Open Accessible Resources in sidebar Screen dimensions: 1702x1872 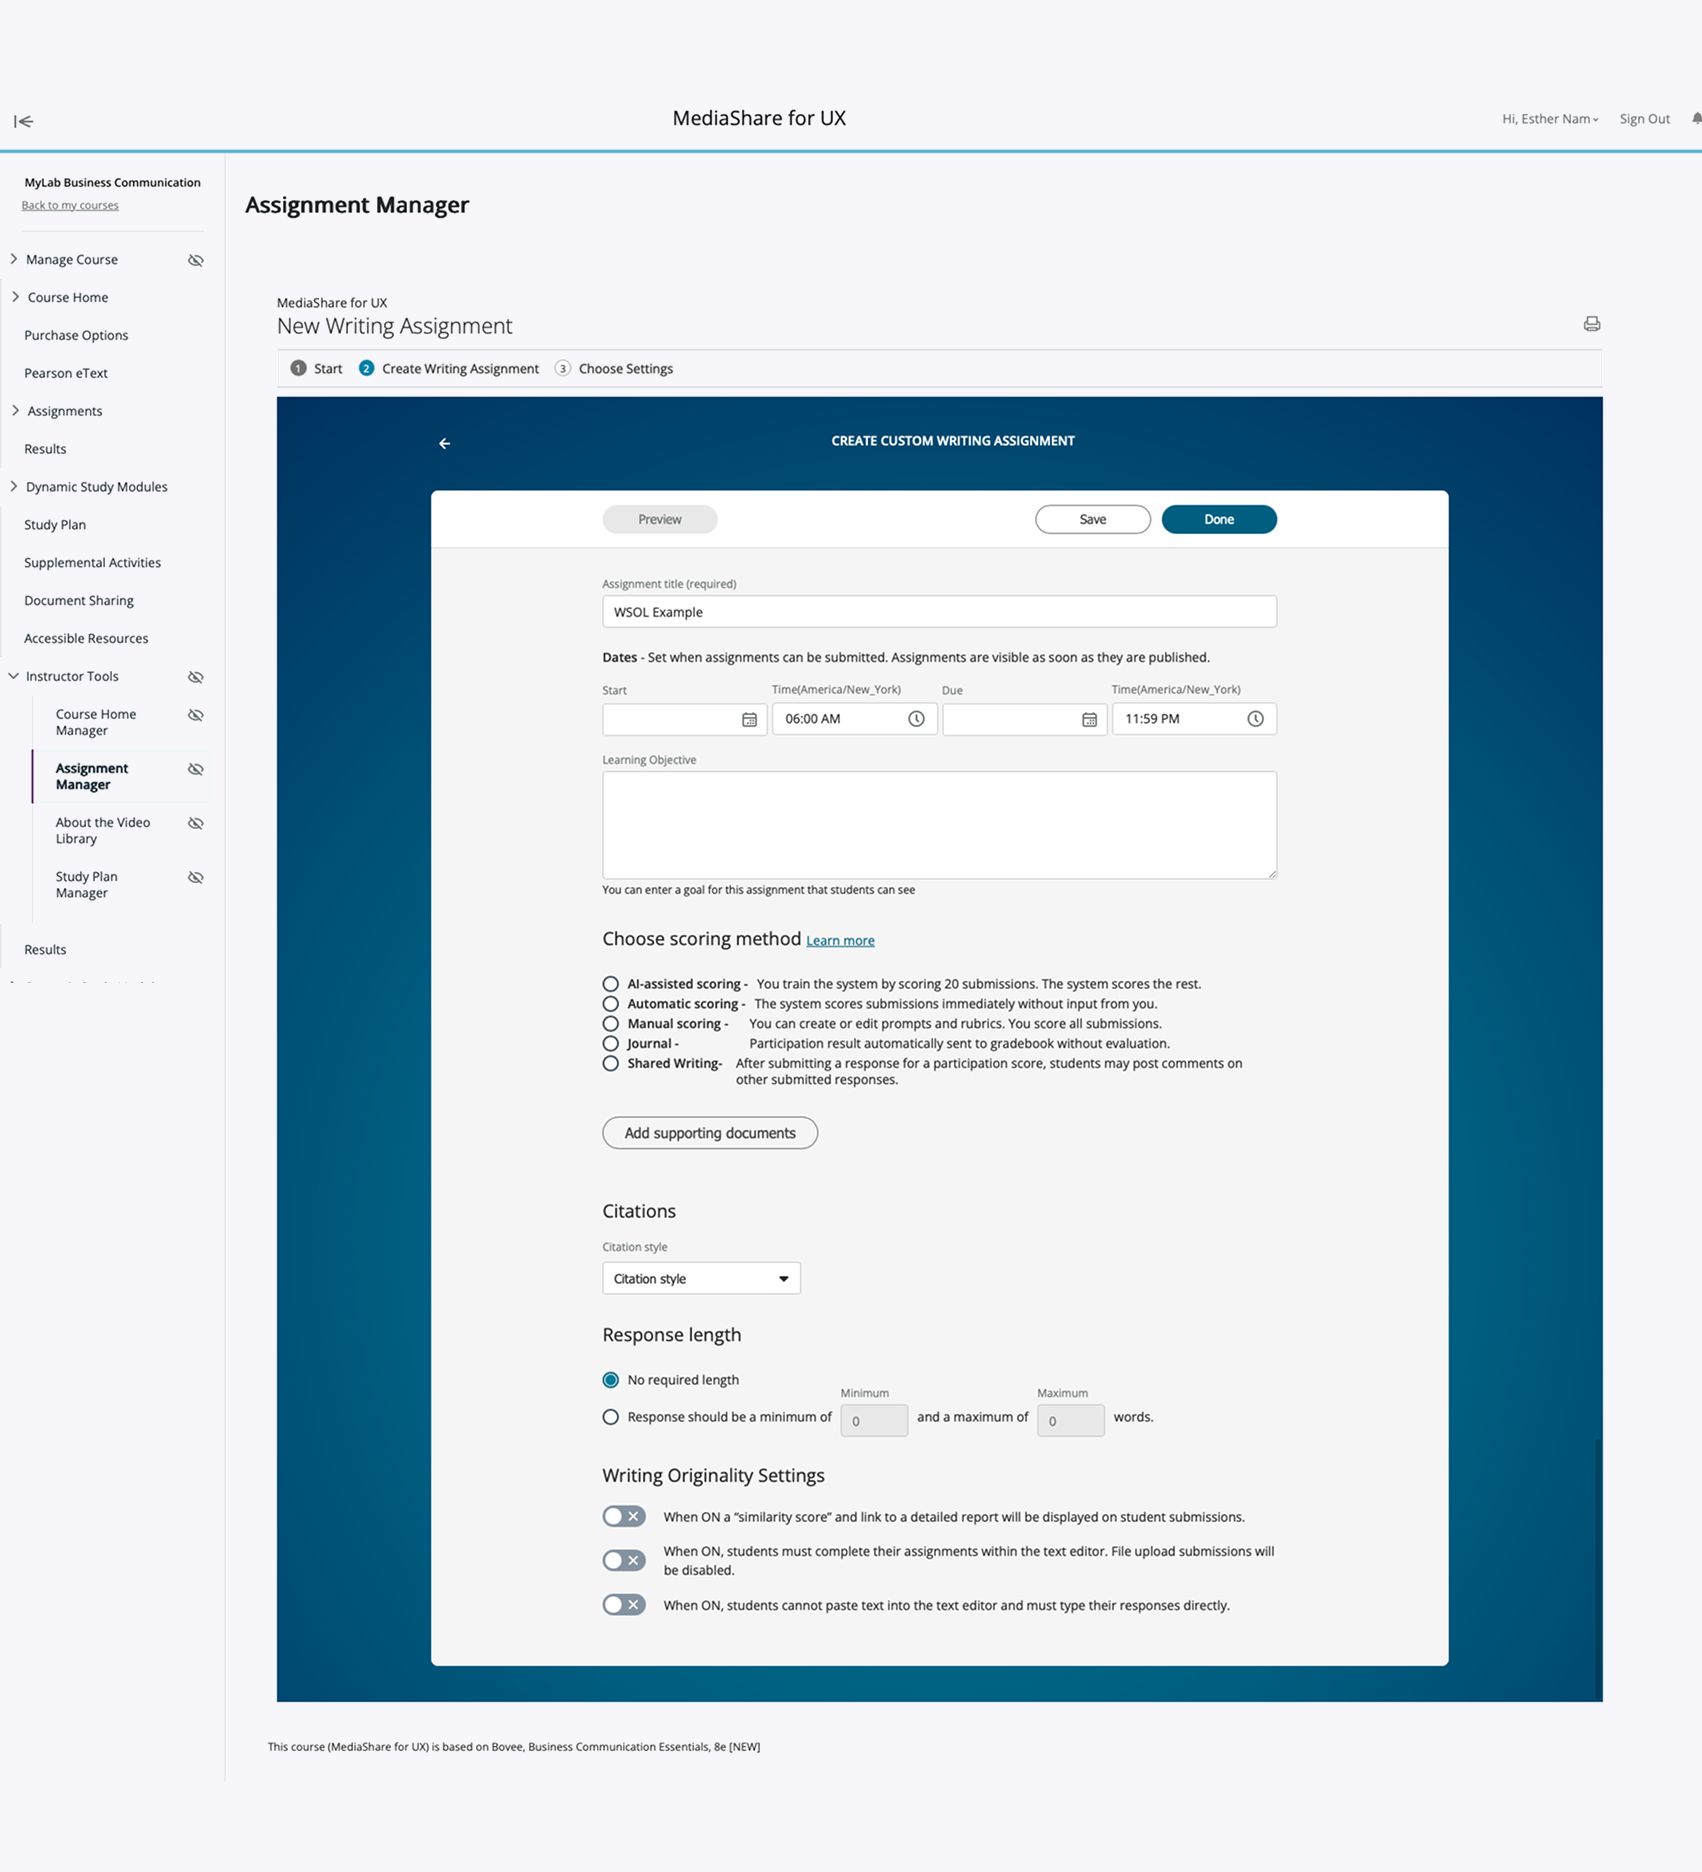86,639
